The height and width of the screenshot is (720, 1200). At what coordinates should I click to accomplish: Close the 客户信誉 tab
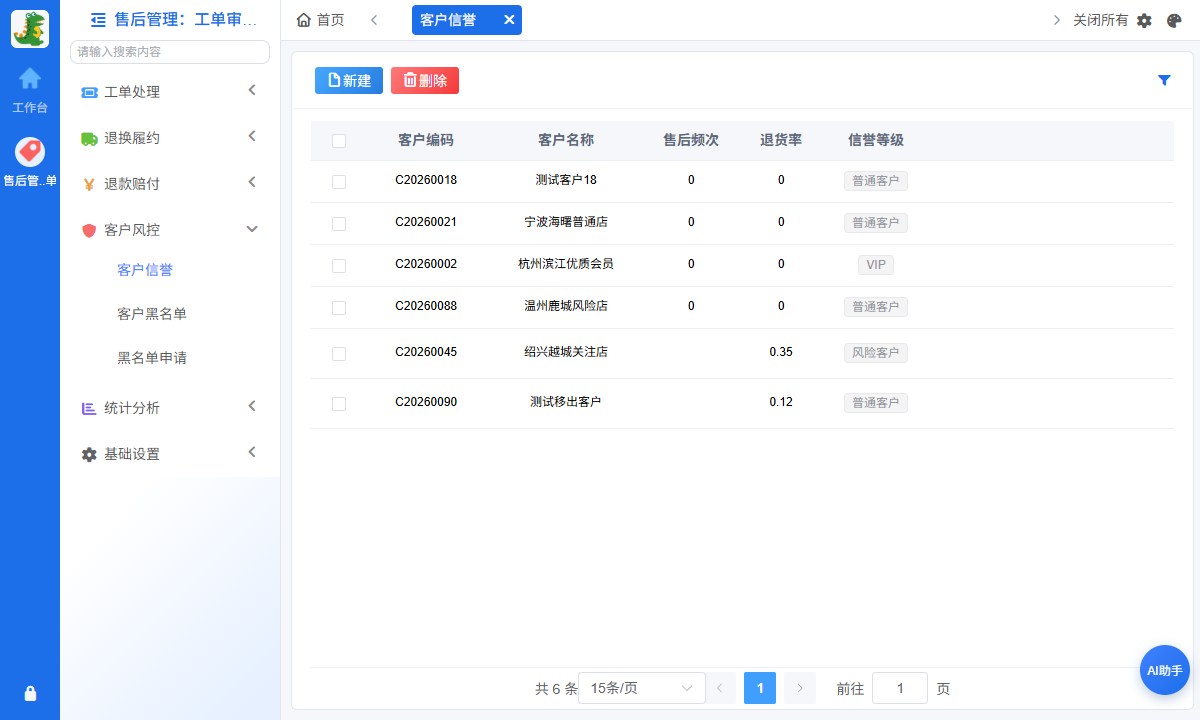point(509,20)
